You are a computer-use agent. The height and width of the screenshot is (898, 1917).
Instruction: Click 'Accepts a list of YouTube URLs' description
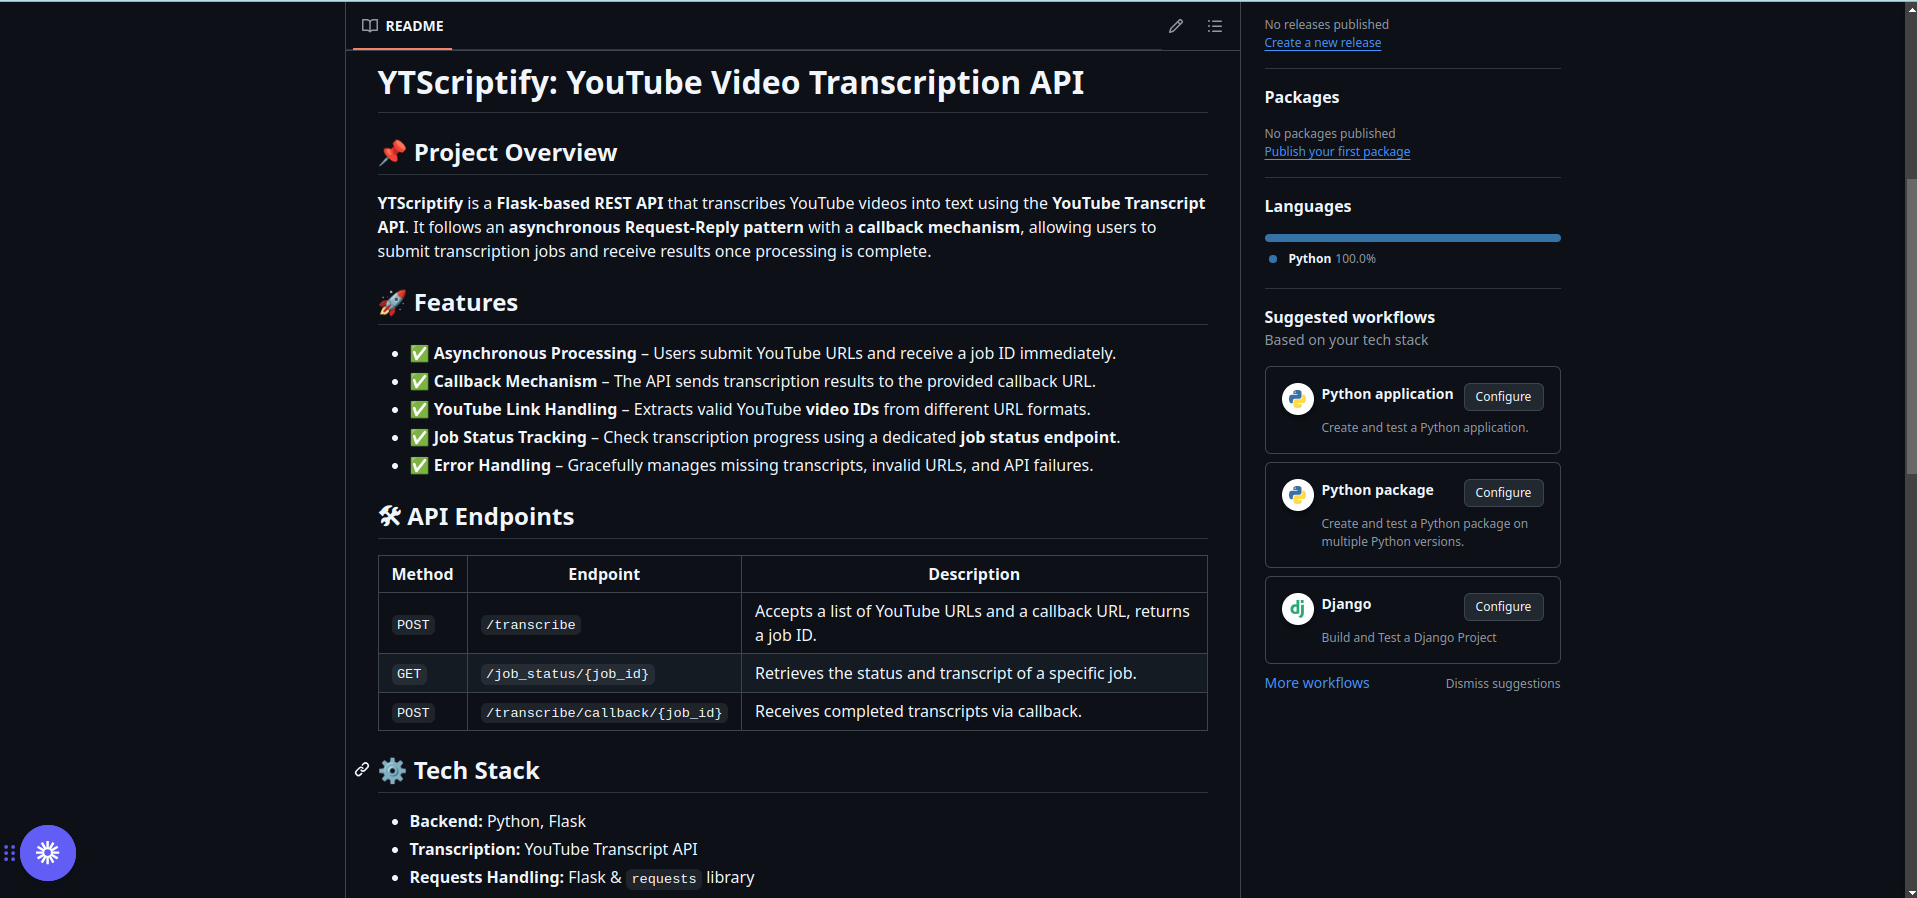point(972,623)
